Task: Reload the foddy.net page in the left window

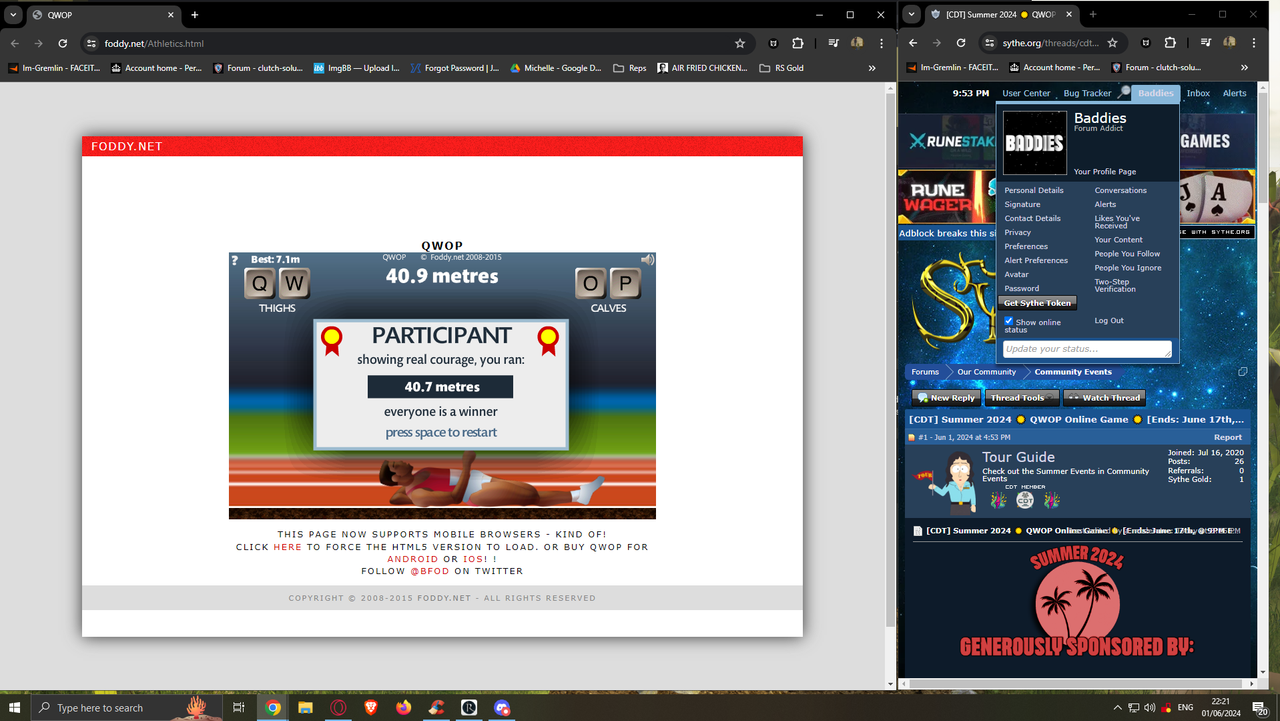Action: [x=63, y=44]
